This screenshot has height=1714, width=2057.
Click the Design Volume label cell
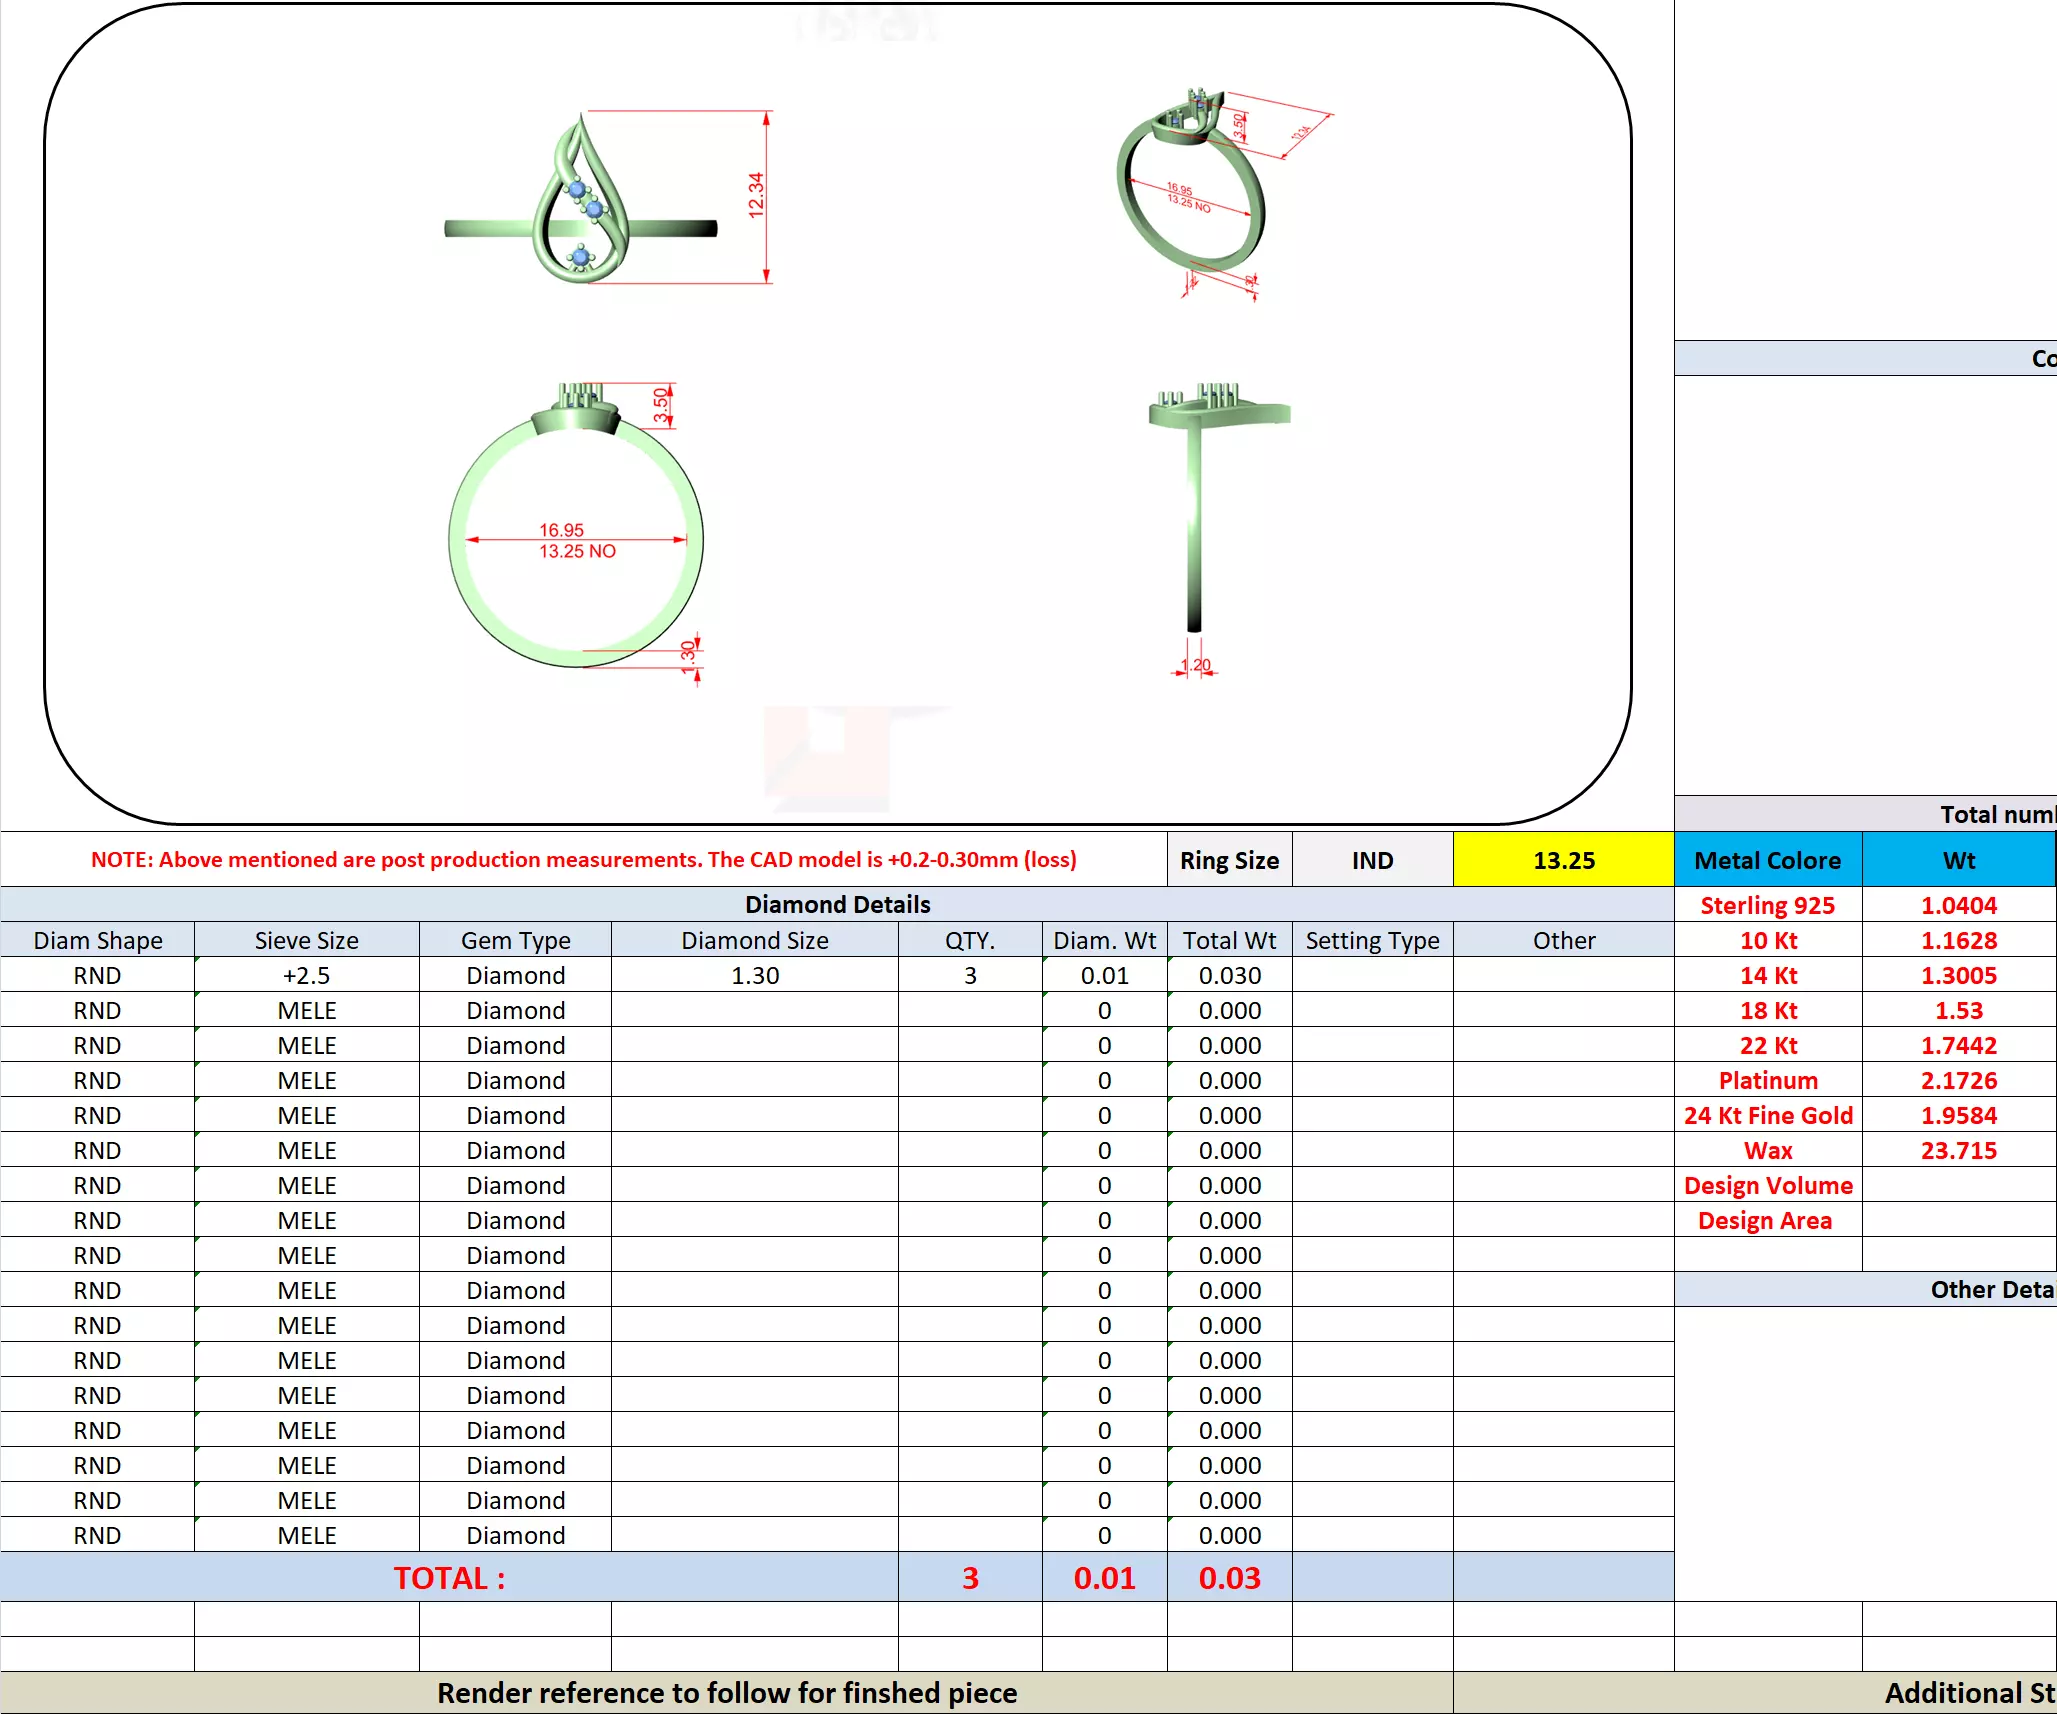pyautogui.click(x=1767, y=1185)
